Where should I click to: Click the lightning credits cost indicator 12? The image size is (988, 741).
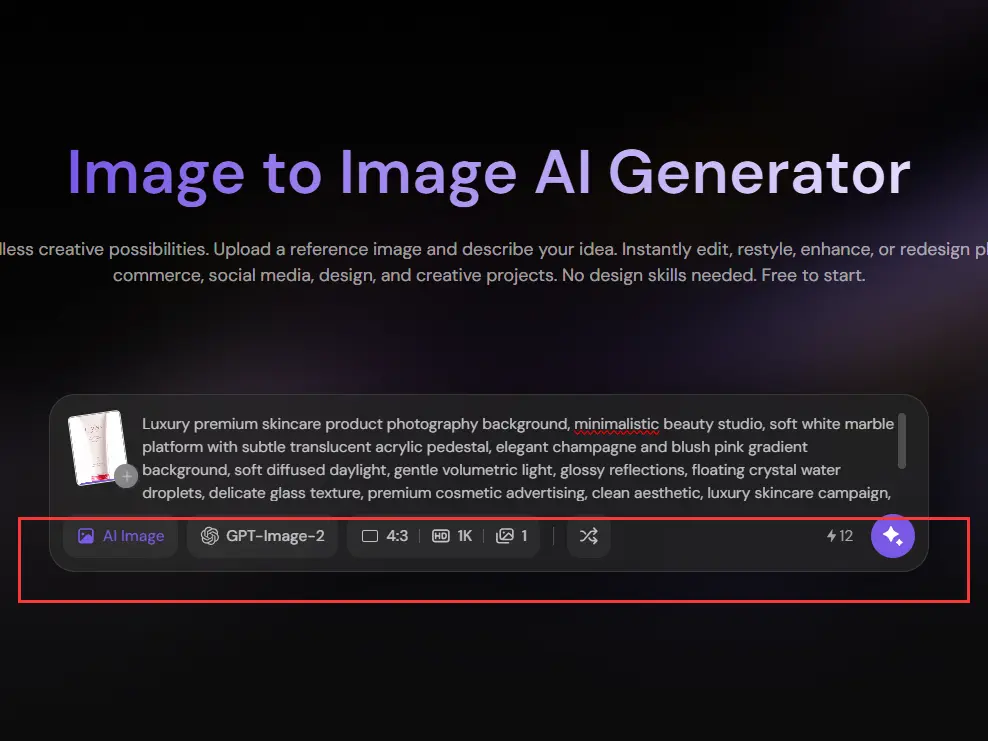[x=839, y=536]
